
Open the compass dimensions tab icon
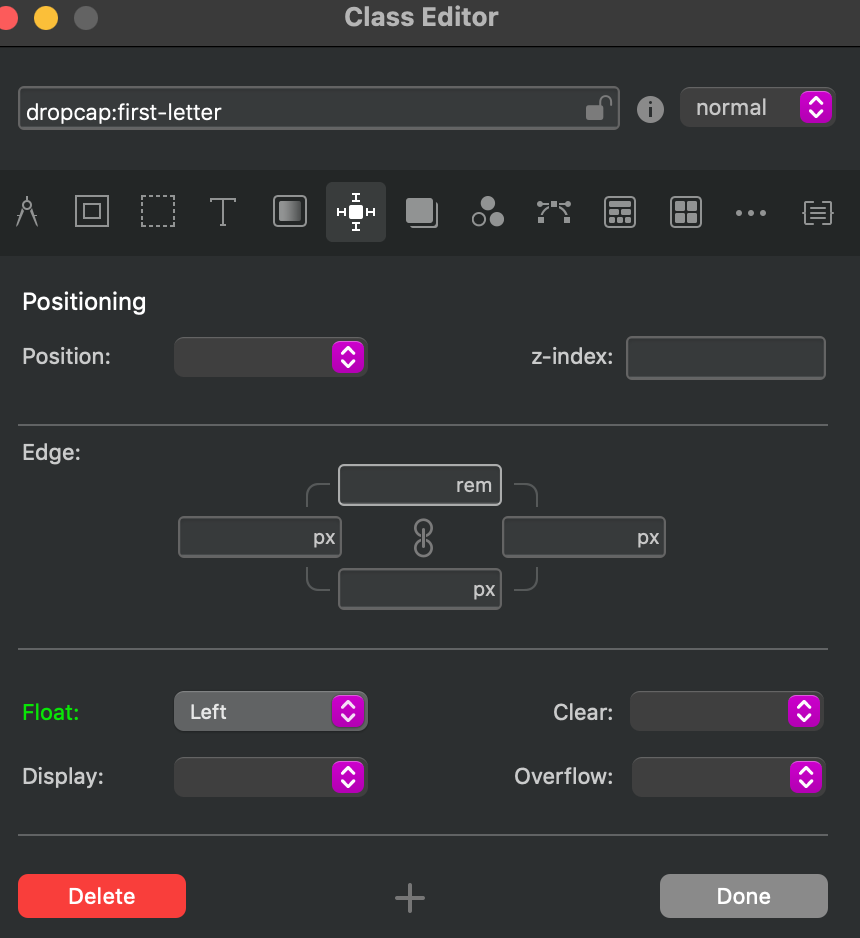(27, 212)
